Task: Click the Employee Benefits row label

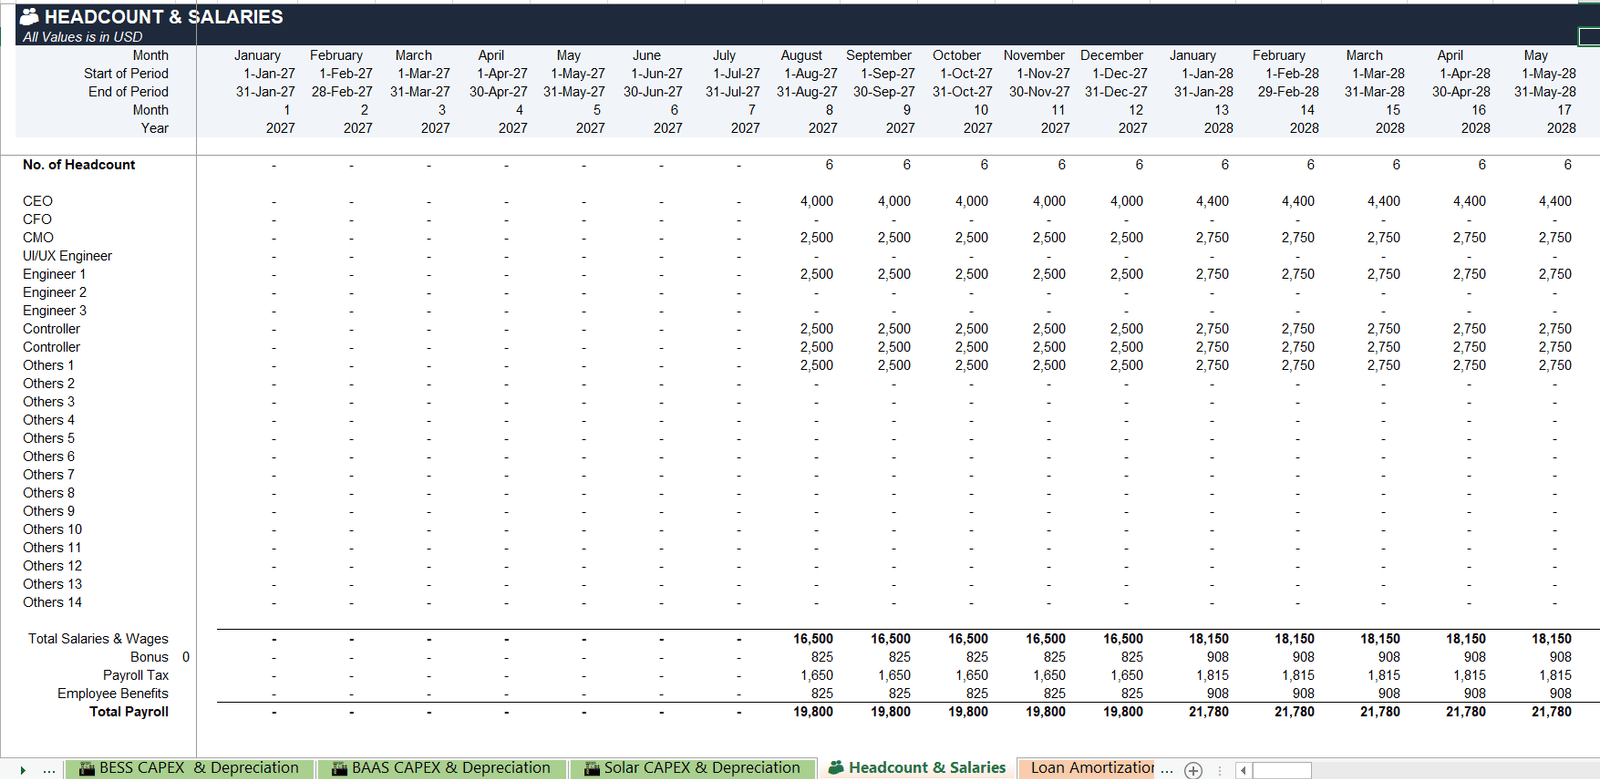Action: [x=113, y=693]
